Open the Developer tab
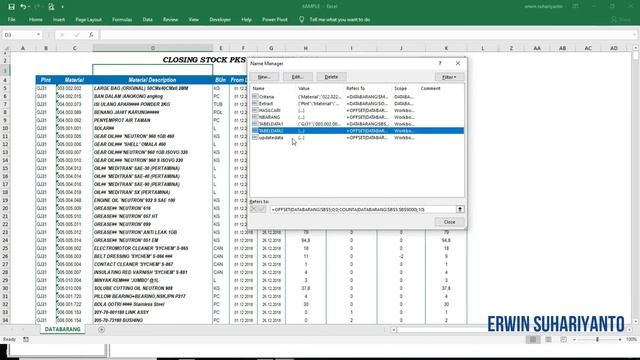Screen dimensions: 640x360 point(220,20)
